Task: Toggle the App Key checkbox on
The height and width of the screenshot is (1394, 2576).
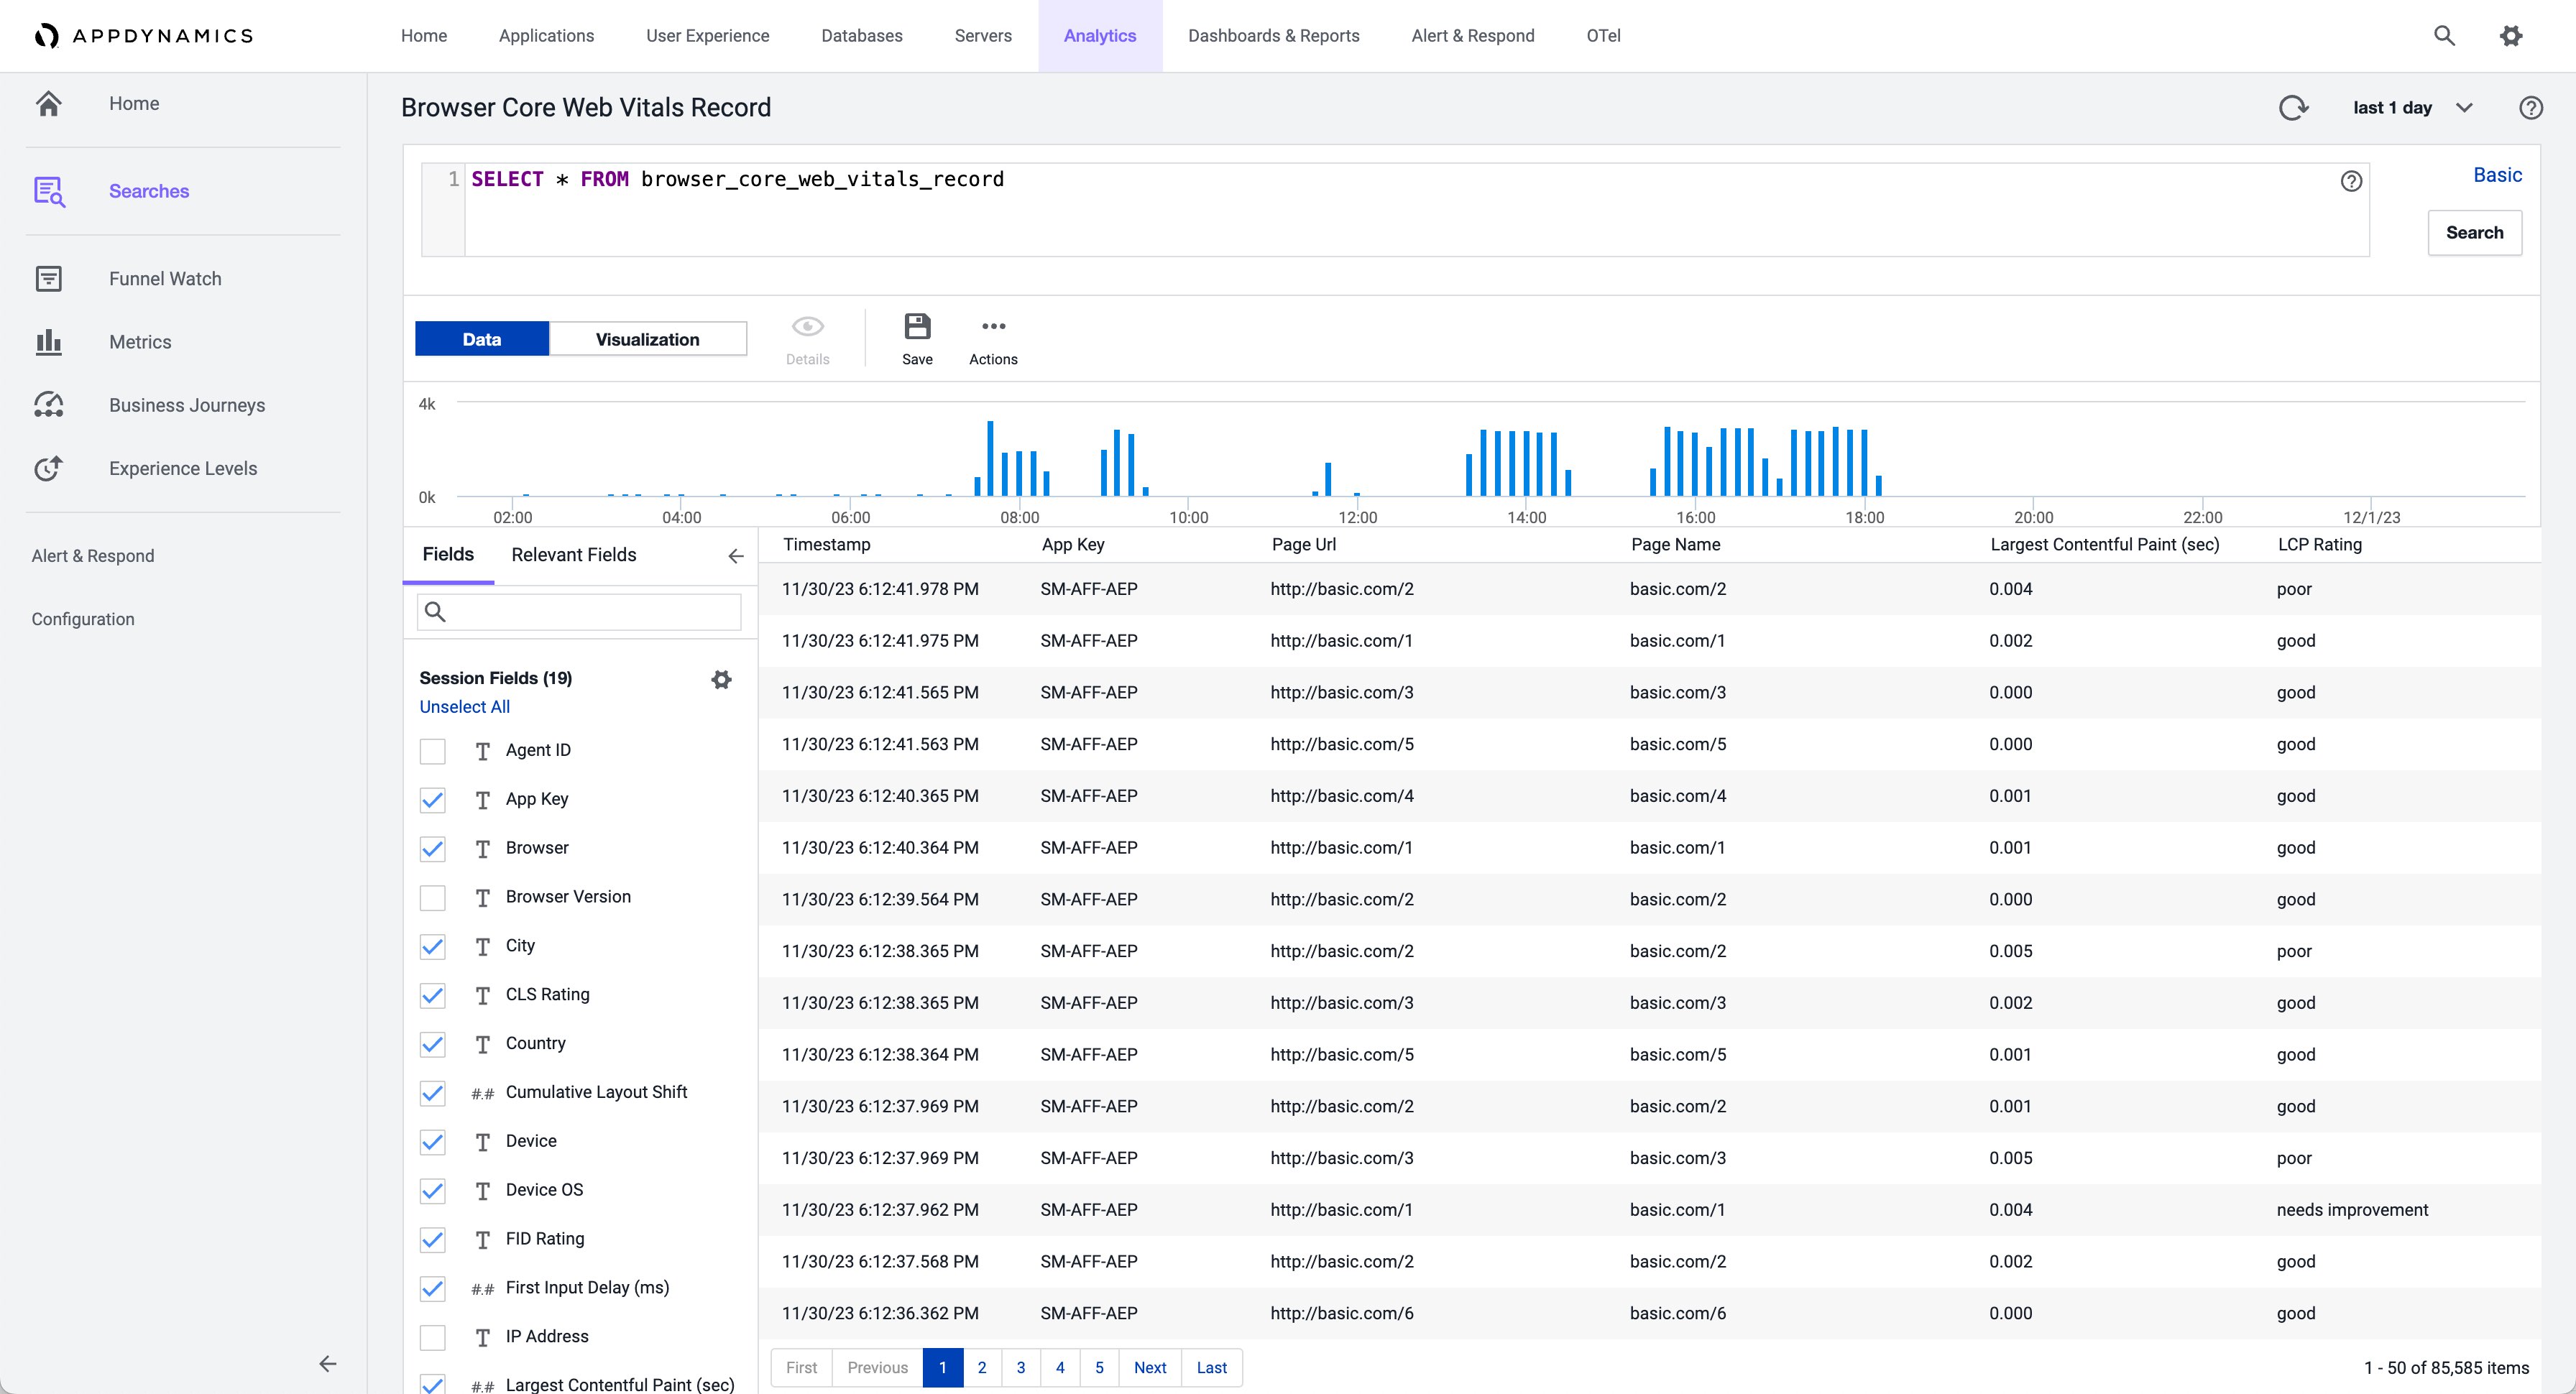Action: [x=434, y=798]
